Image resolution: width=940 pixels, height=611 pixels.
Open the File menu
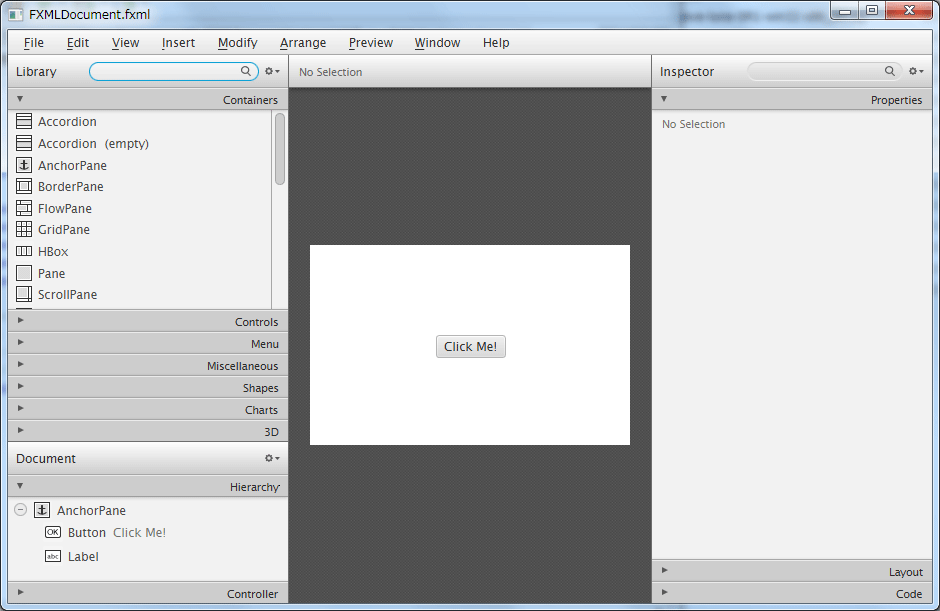click(34, 43)
